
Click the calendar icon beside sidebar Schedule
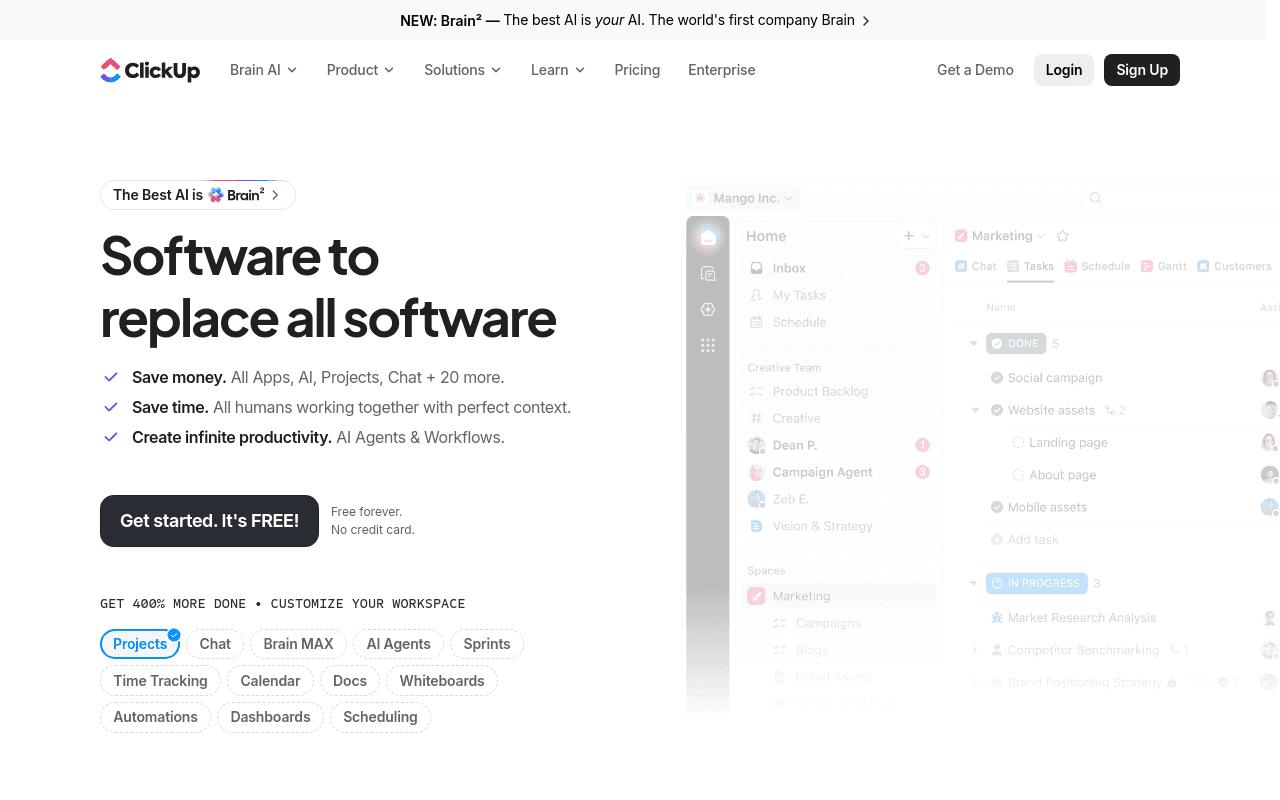[756, 322]
